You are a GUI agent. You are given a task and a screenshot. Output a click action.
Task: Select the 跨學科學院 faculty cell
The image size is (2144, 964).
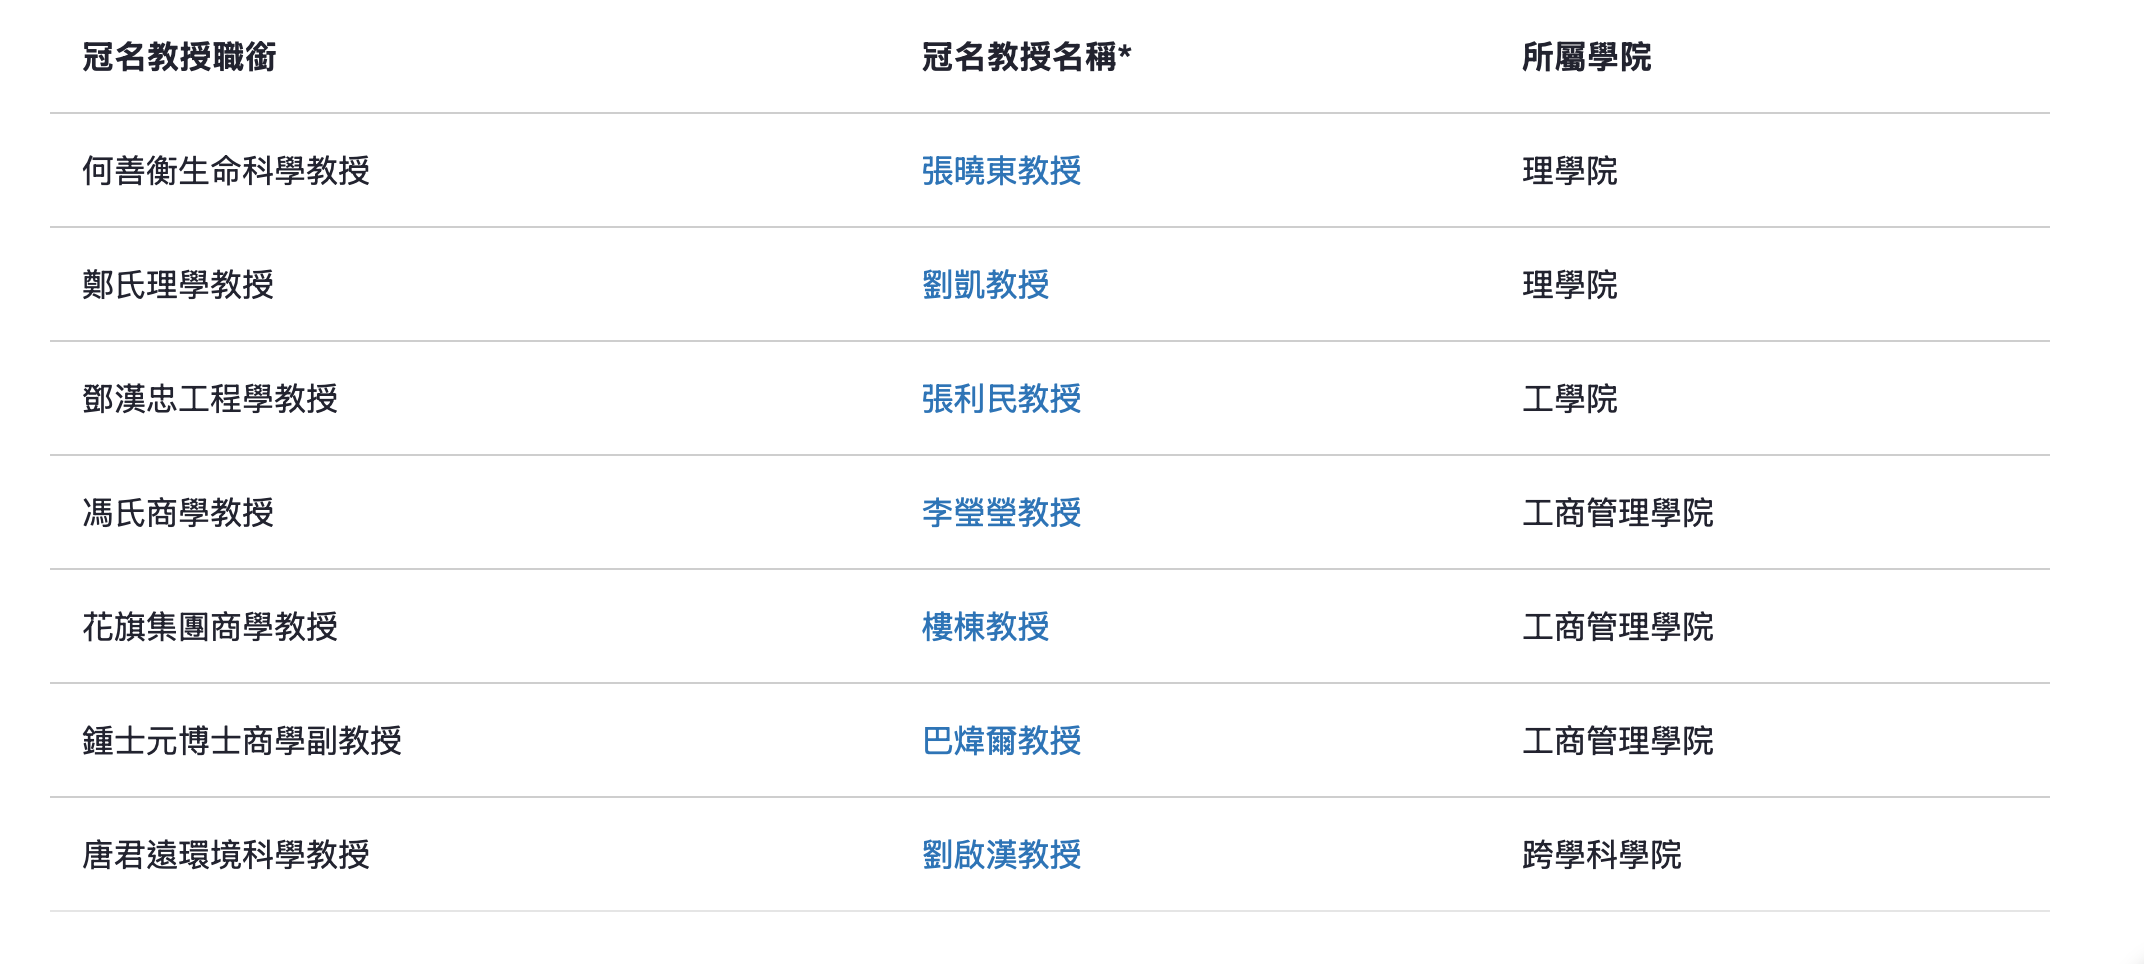1601,855
